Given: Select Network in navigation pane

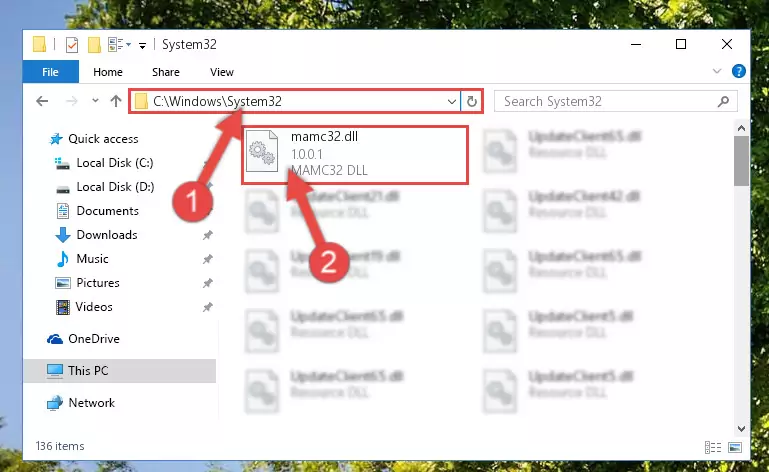Looking at the screenshot, I should [92, 403].
